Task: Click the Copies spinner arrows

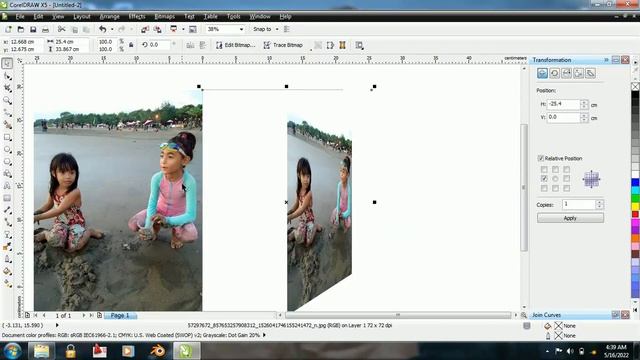Action: tap(599, 204)
